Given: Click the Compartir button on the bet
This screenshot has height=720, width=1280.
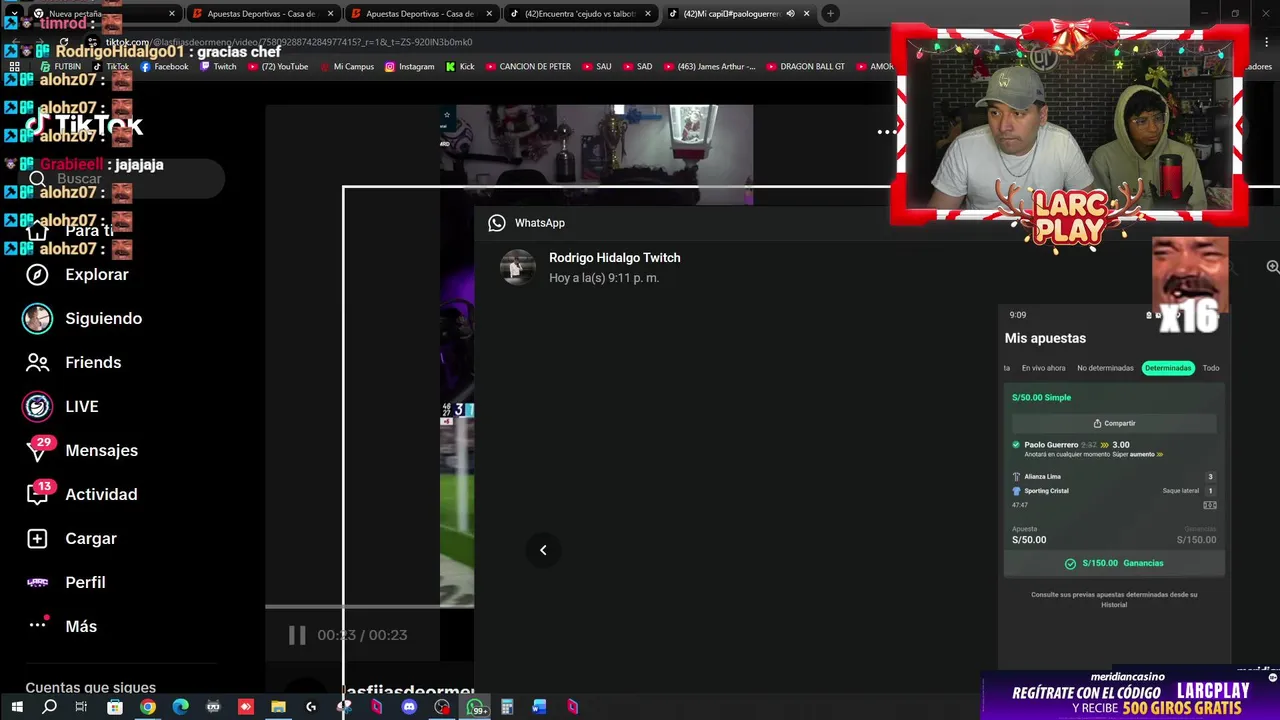Looking at the screenshot, I should click(1114, 423).
